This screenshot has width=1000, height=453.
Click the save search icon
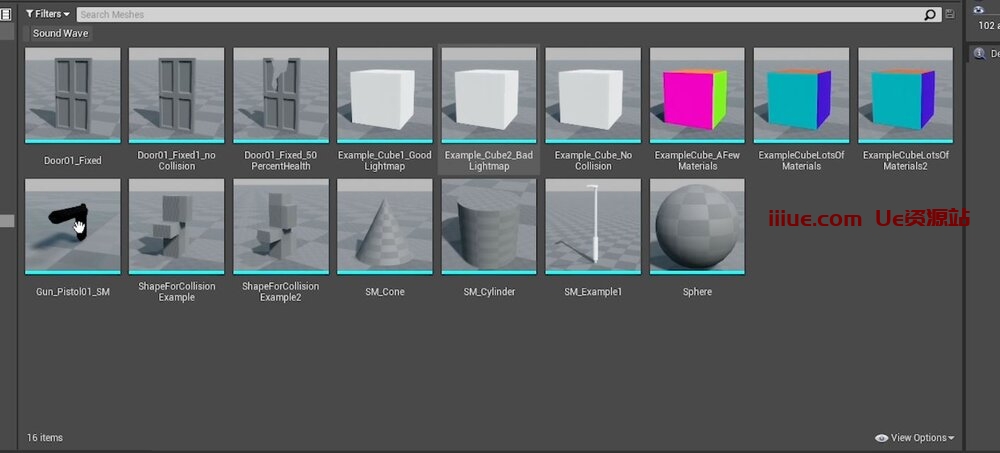[x=948, y=15]
